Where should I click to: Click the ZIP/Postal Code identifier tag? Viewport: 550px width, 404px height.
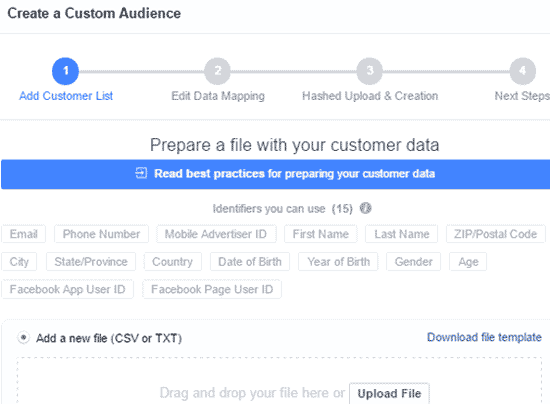496,234
